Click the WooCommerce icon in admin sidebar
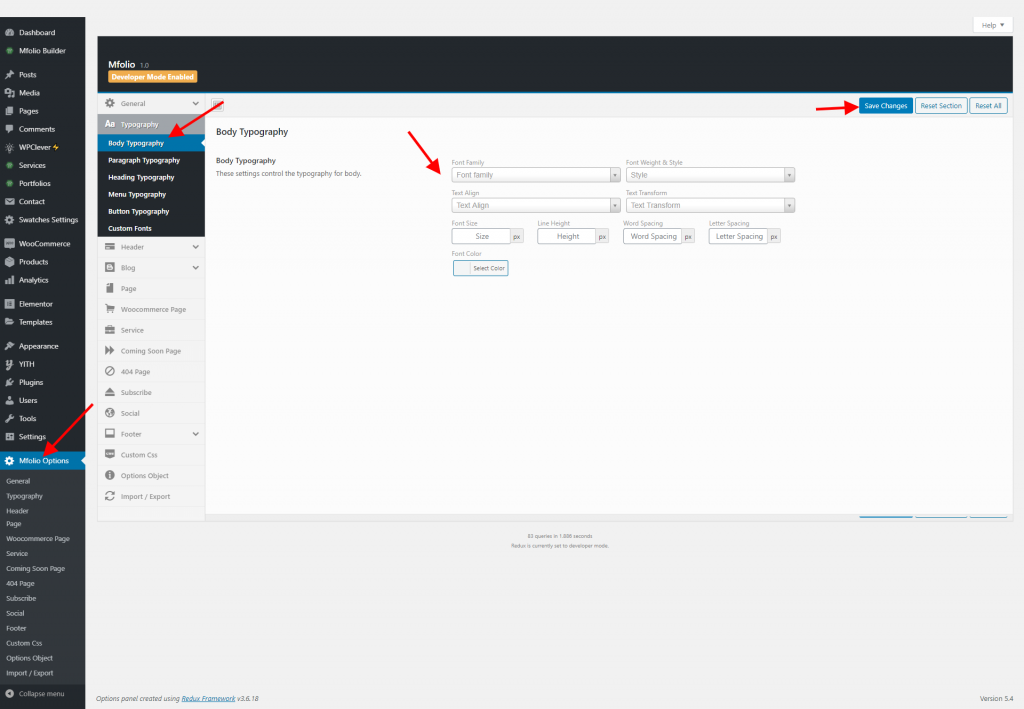Screen dimensions: 1024x709 point(9,243)
